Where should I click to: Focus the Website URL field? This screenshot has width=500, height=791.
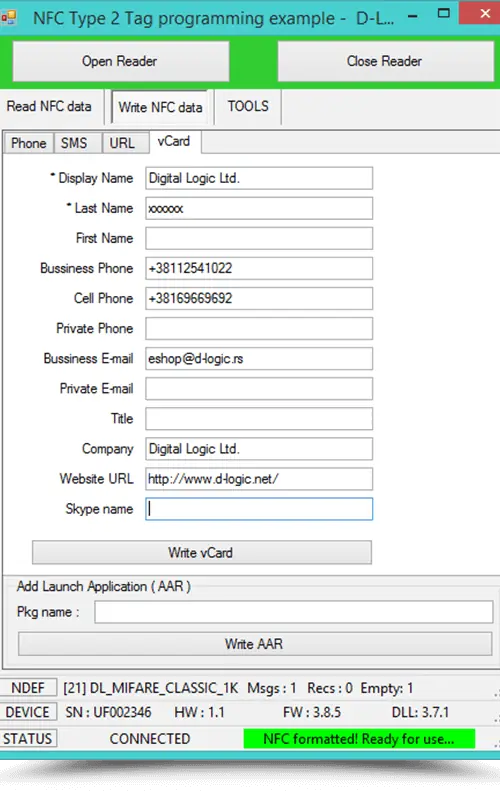coord(259,479)
